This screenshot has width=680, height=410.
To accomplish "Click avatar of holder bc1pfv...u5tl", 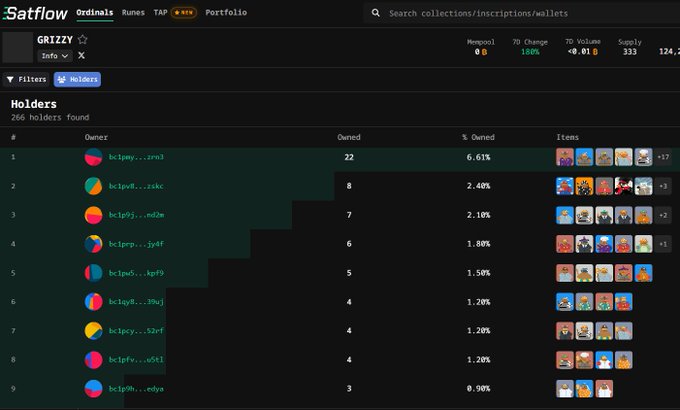I will click(x=93, y=360).
